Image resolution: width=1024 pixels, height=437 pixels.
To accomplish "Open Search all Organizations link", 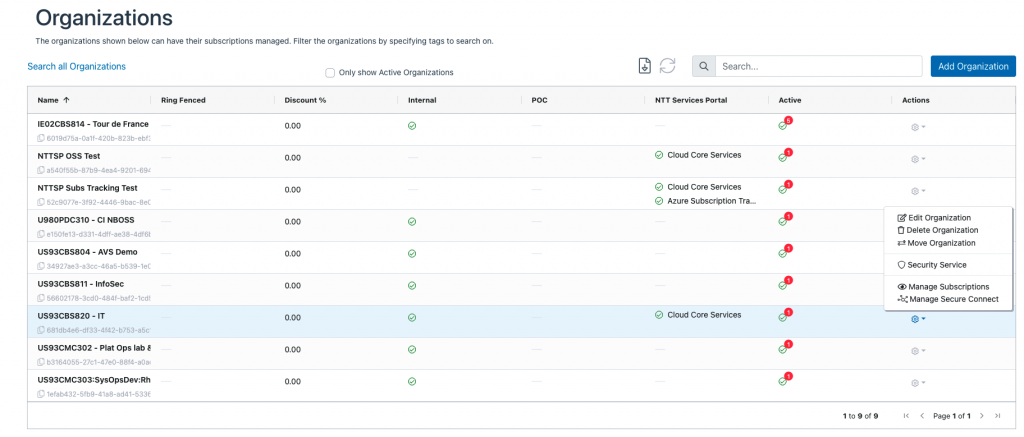I will (x=76, y=66).
